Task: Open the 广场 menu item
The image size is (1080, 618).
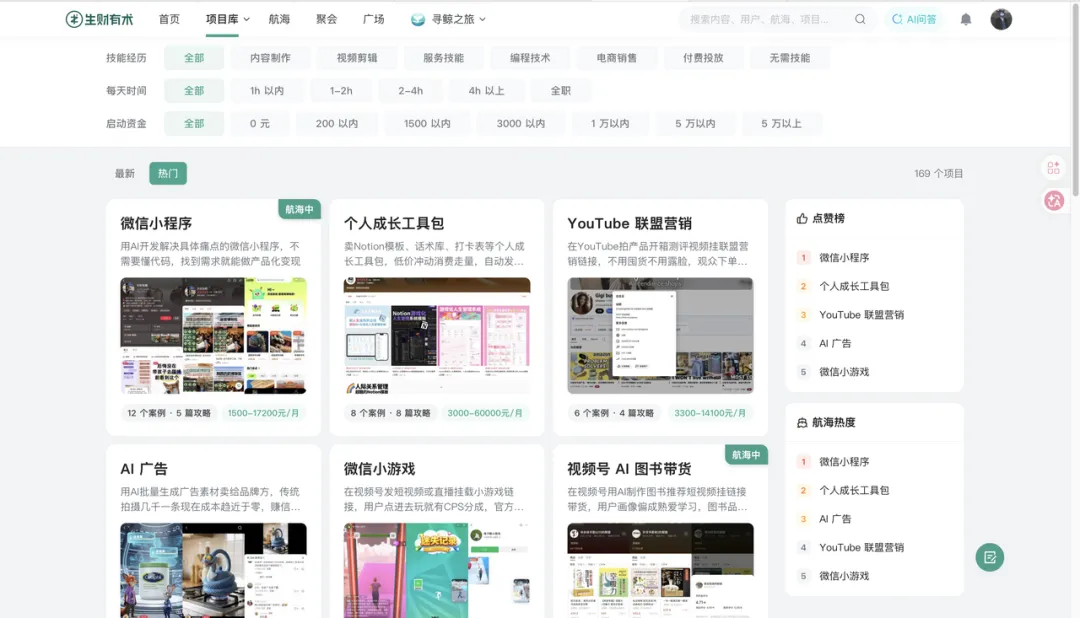Action: pos(373,19)
